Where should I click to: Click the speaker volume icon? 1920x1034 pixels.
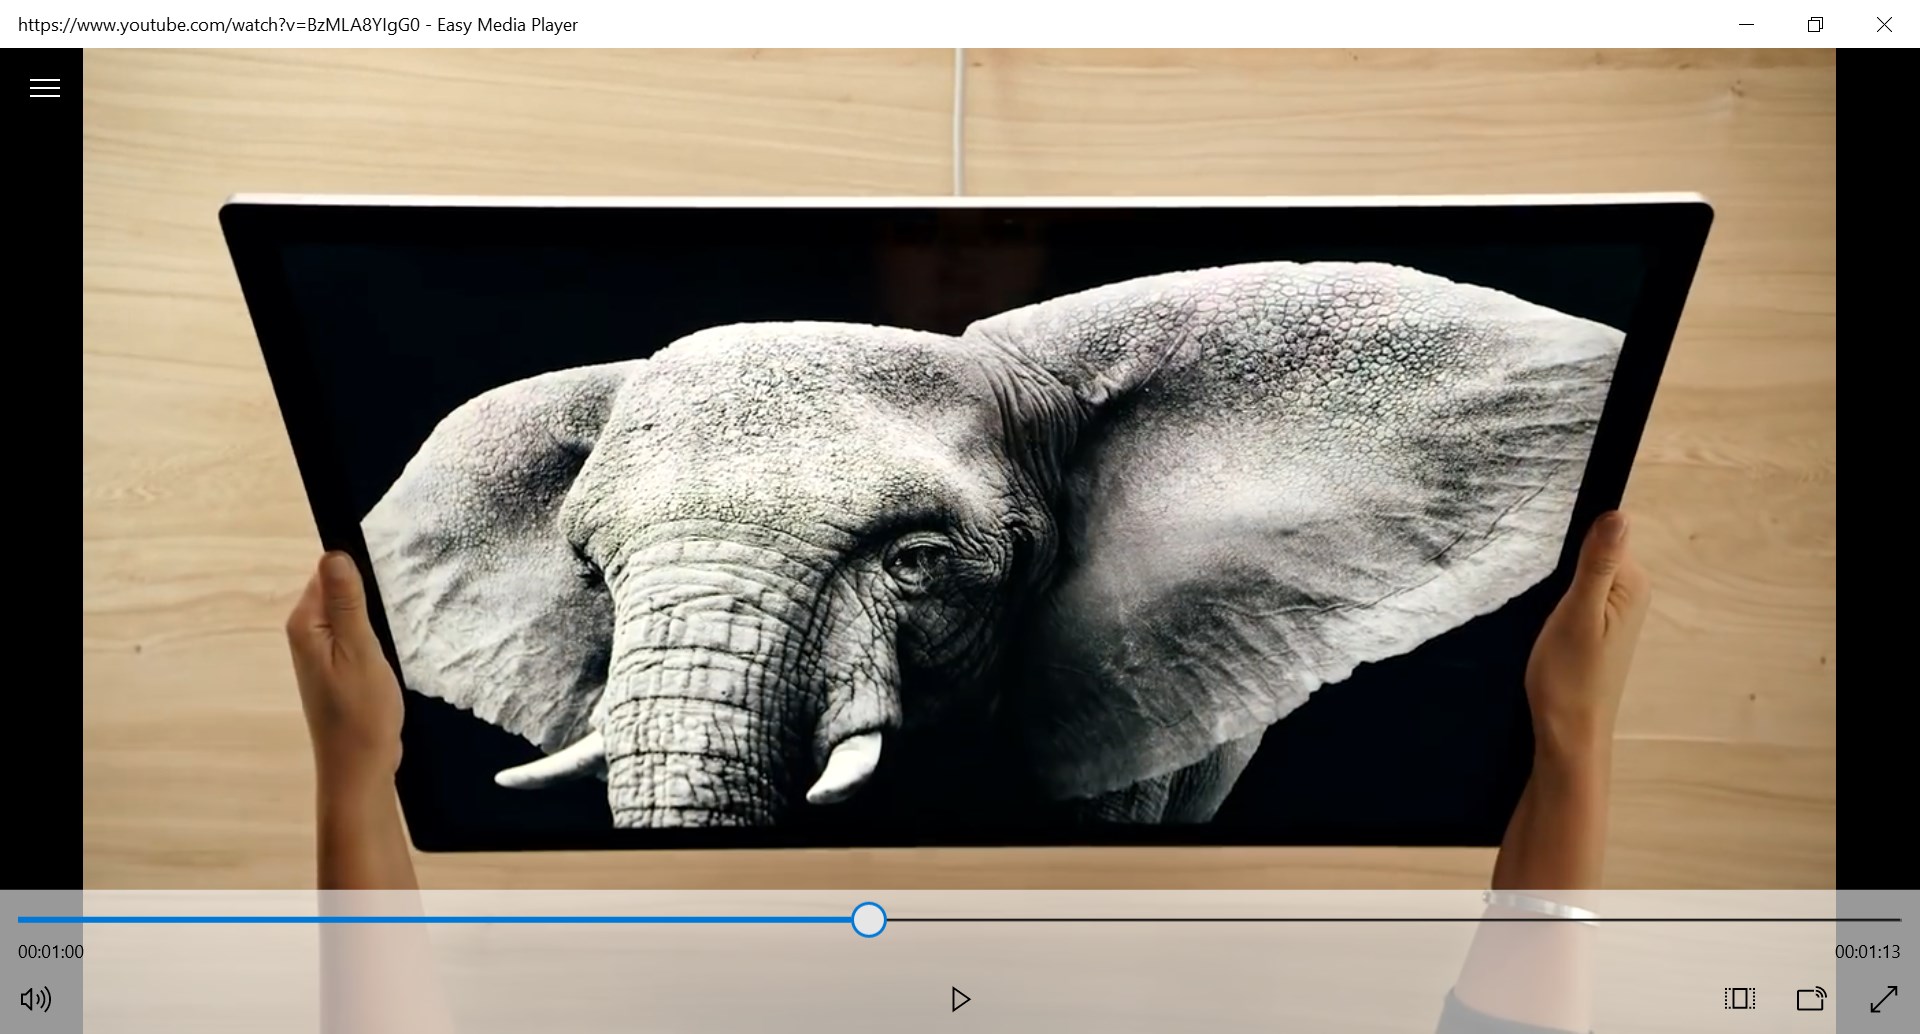[x=36, y=998]
